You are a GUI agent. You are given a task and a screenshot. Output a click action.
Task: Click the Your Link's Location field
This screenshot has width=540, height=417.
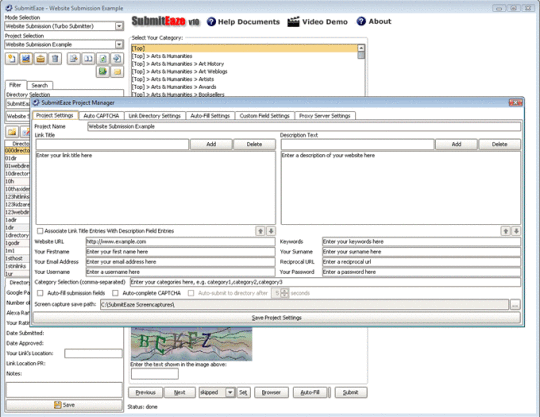93,354
